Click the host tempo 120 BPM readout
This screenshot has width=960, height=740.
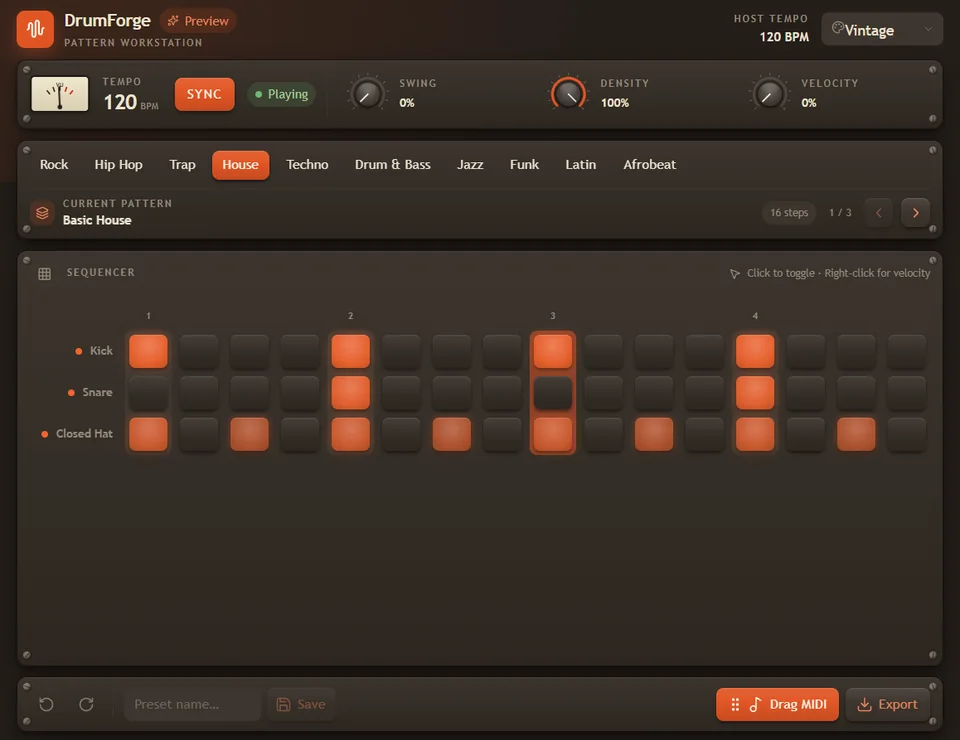tap(784, 37)
